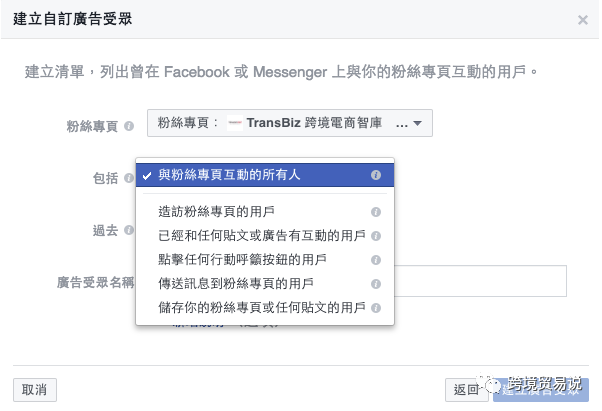Click the 廣告受眾名稱 text input field
This screenshot has height=411, width=602.
click(x=480, y=281)
